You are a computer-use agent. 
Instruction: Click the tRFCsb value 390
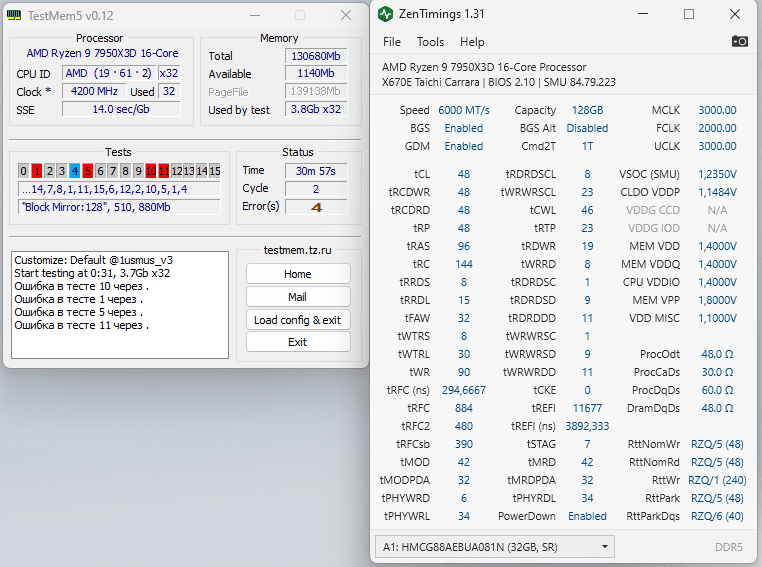point(464,444)
